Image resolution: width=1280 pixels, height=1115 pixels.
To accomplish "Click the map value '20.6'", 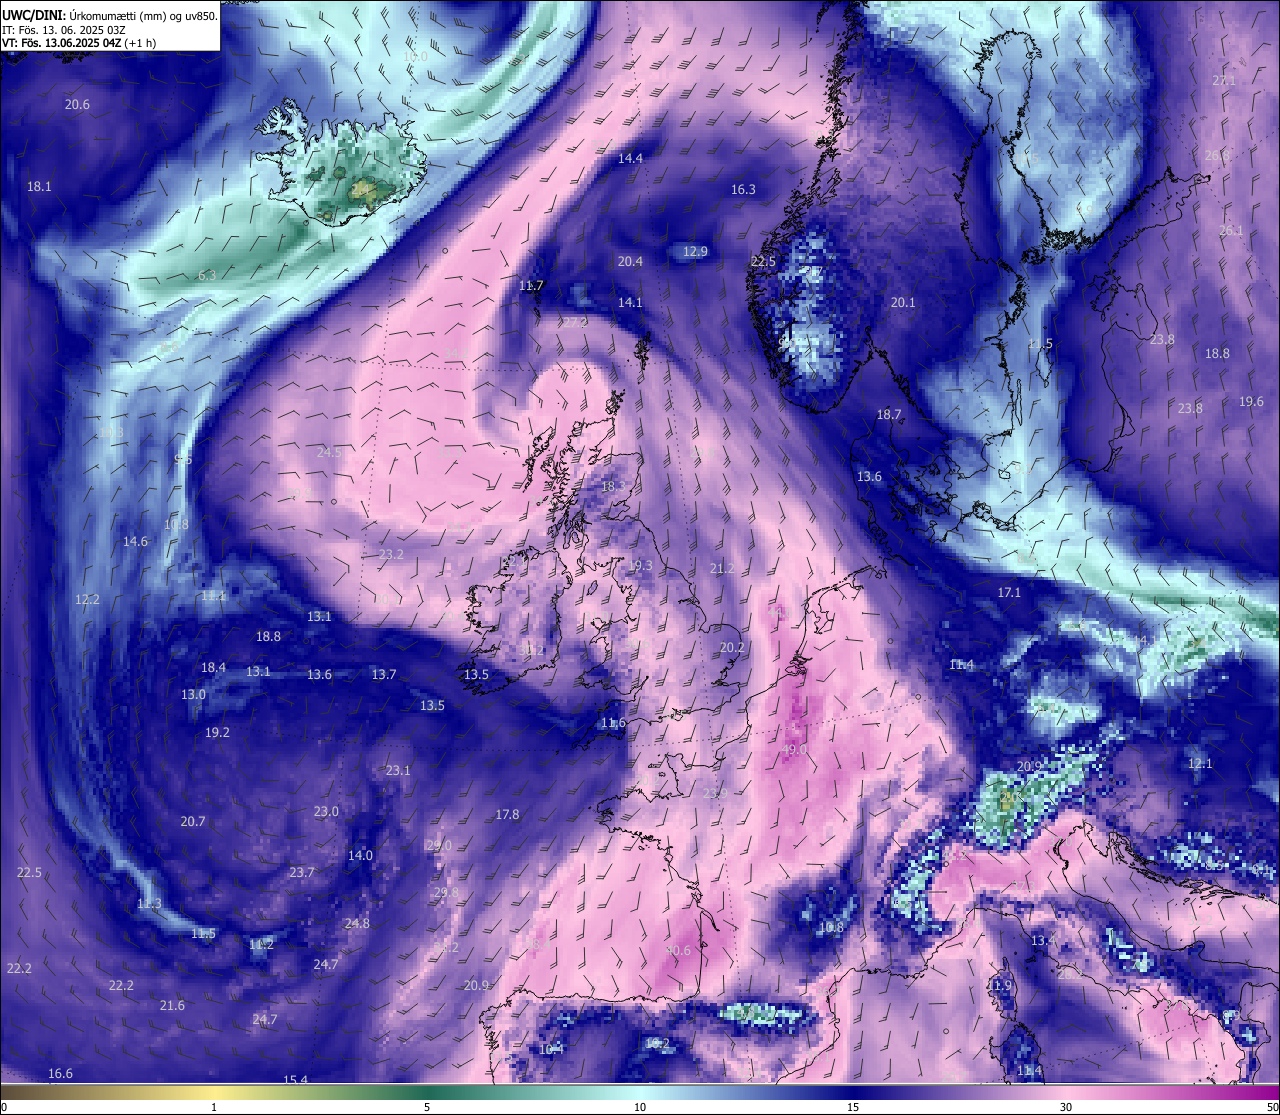I will coord(77,105).
